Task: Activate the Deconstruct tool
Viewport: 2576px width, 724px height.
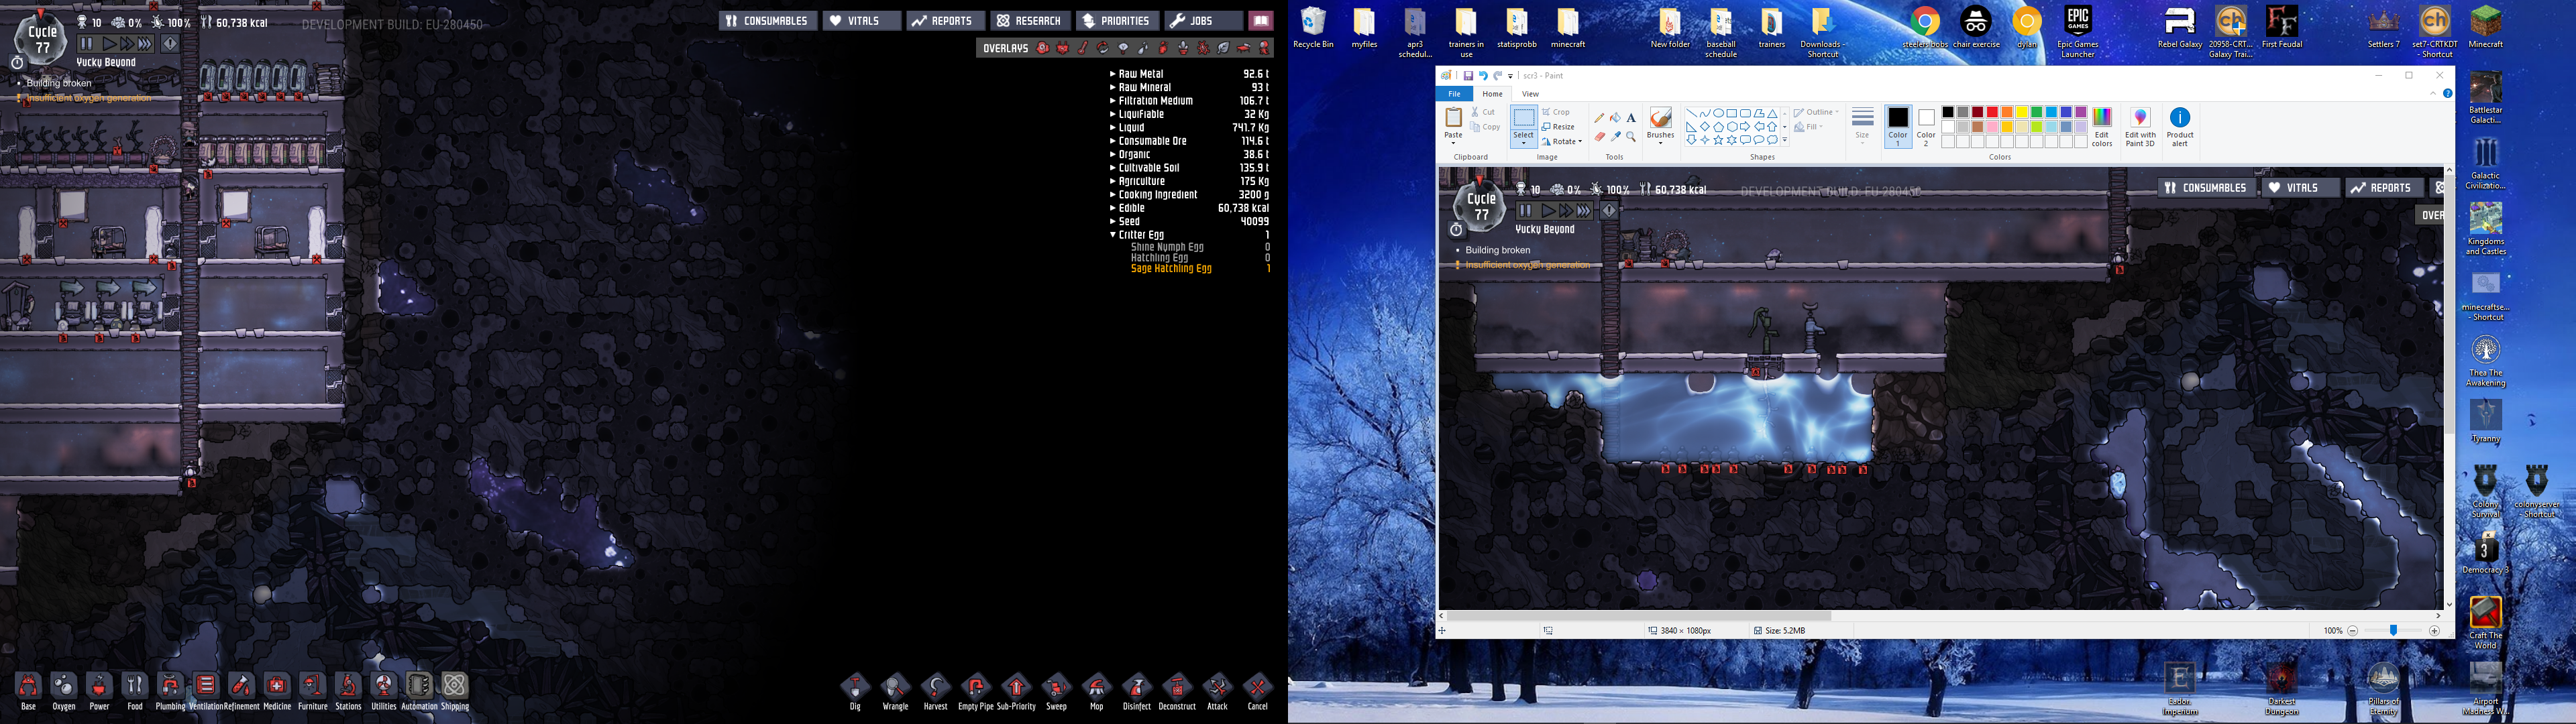Action: tap(1177, 688)
